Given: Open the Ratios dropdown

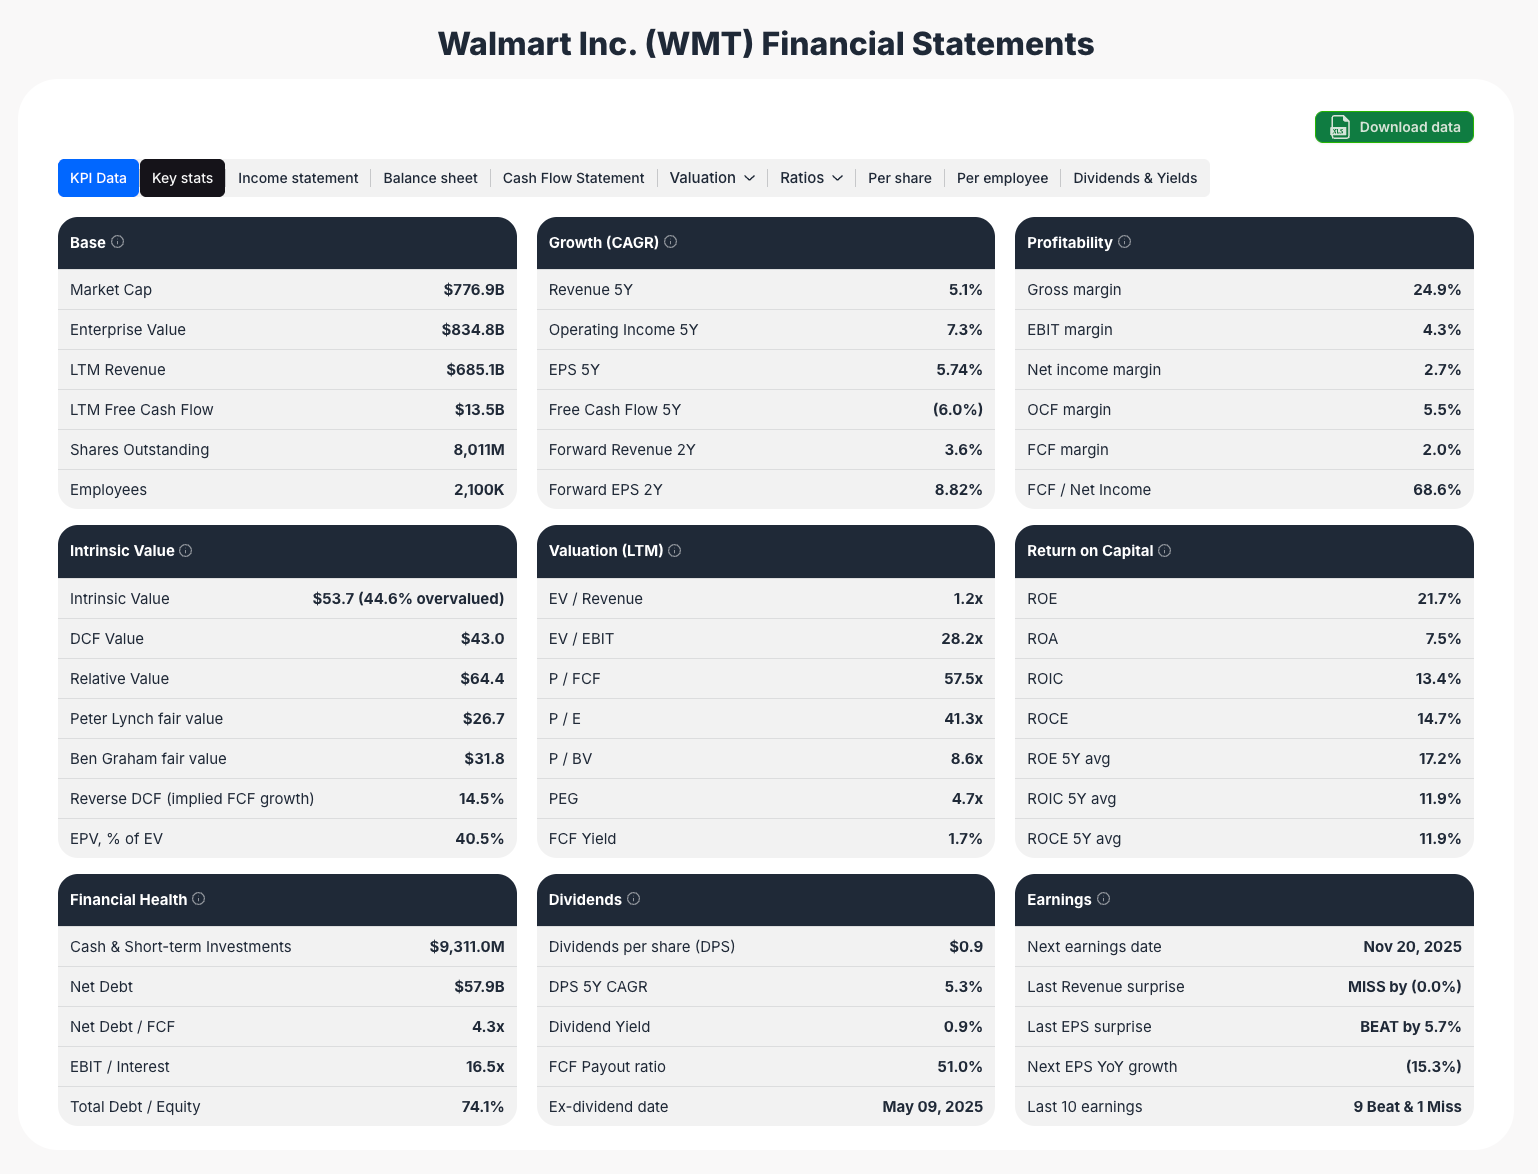Looking at the screenshot, I should pyautogui.click(x=810, y=177).
